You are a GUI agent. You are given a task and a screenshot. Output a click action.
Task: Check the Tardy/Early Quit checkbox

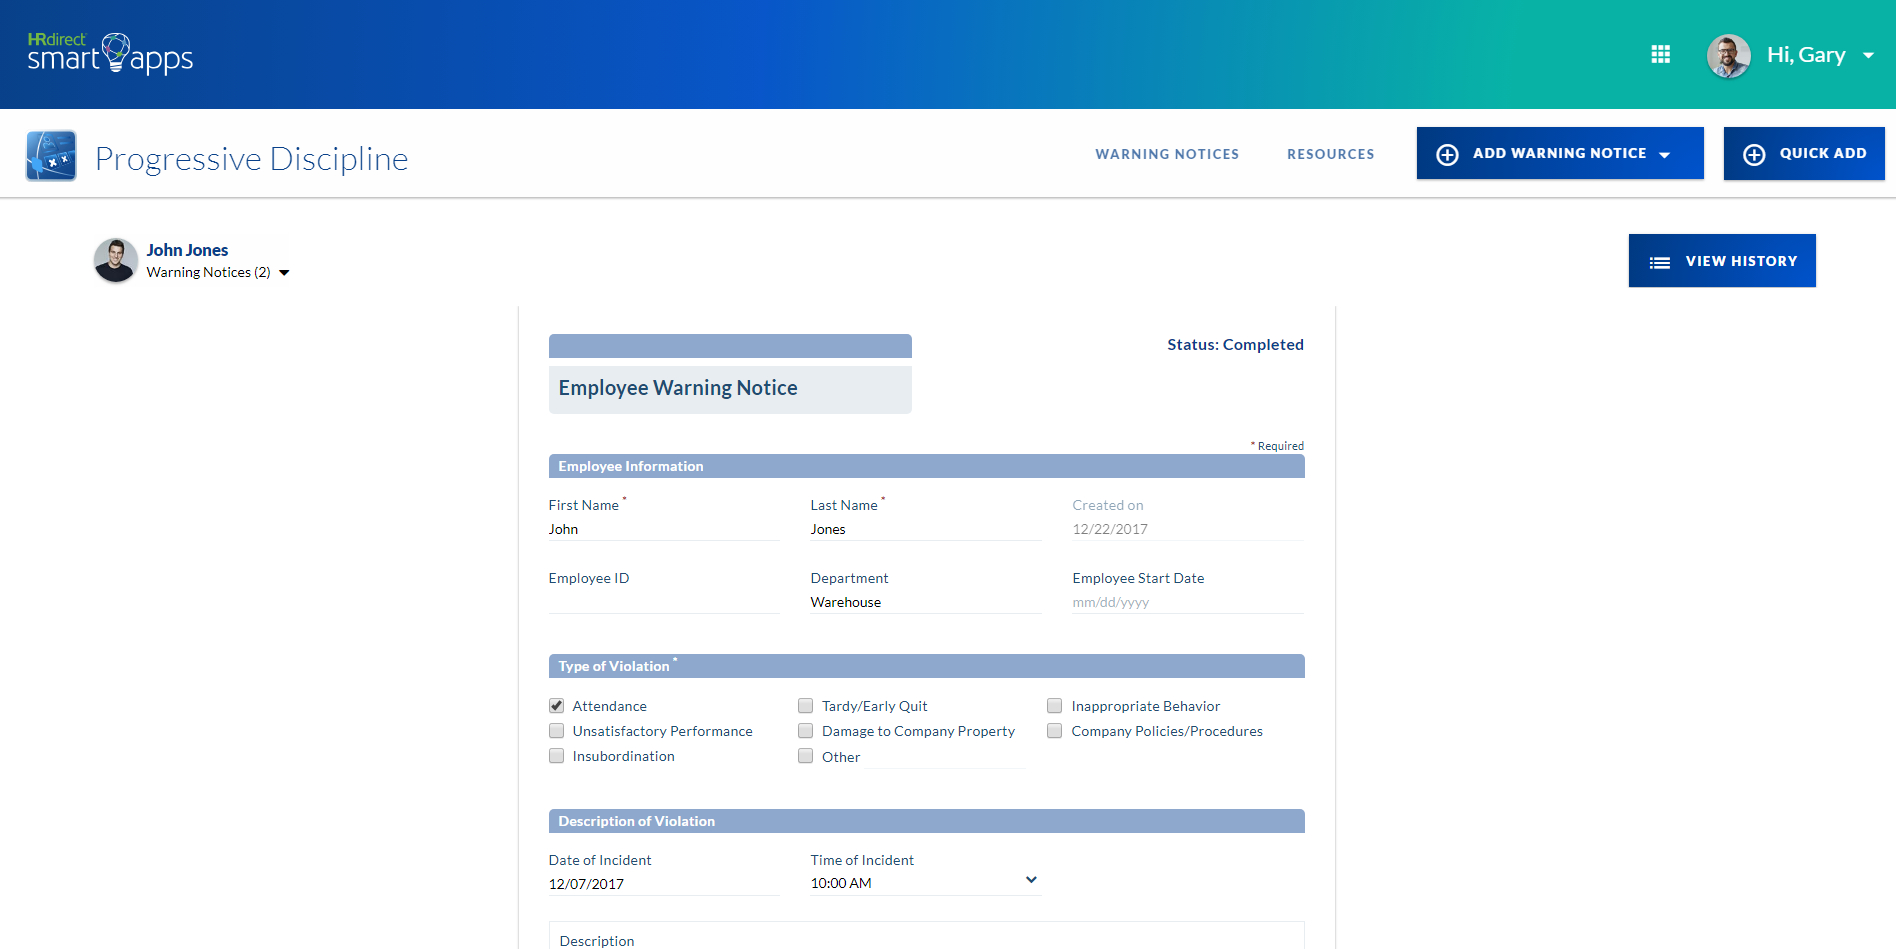coord(806,706)
